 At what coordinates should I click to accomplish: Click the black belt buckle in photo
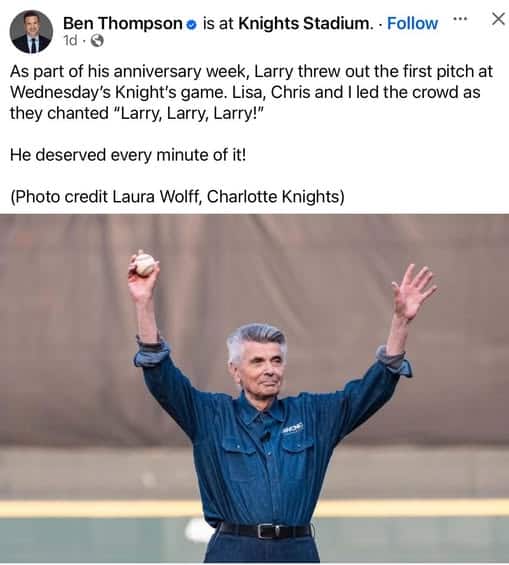coord(268,531)
